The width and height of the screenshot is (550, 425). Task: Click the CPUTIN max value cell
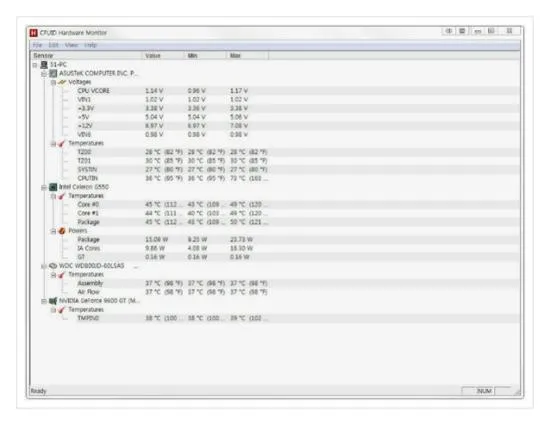pyautogui.click(x=249, y=178)
